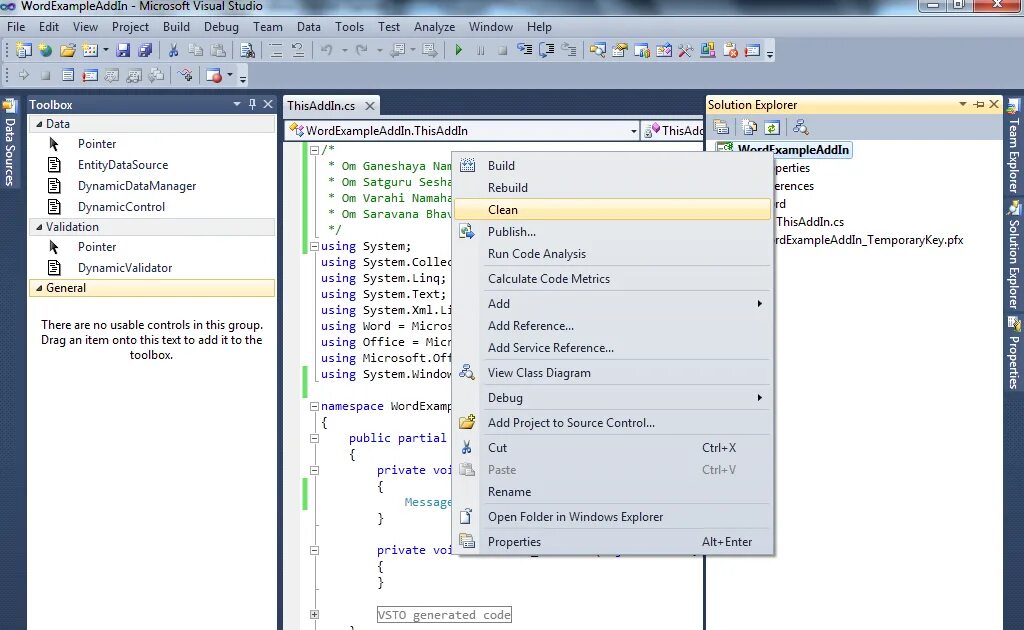Open the Add New Item dropdown arrow
The width and height of the screenshot is (1024, 630).
pyautogui.click(x=105, y=50)
